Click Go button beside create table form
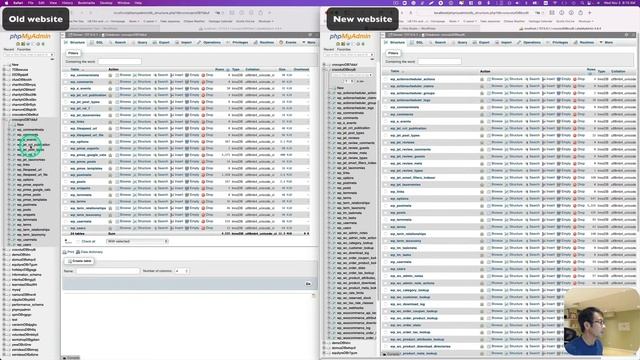This screenshot has height=360, width=640. [308, 284]
